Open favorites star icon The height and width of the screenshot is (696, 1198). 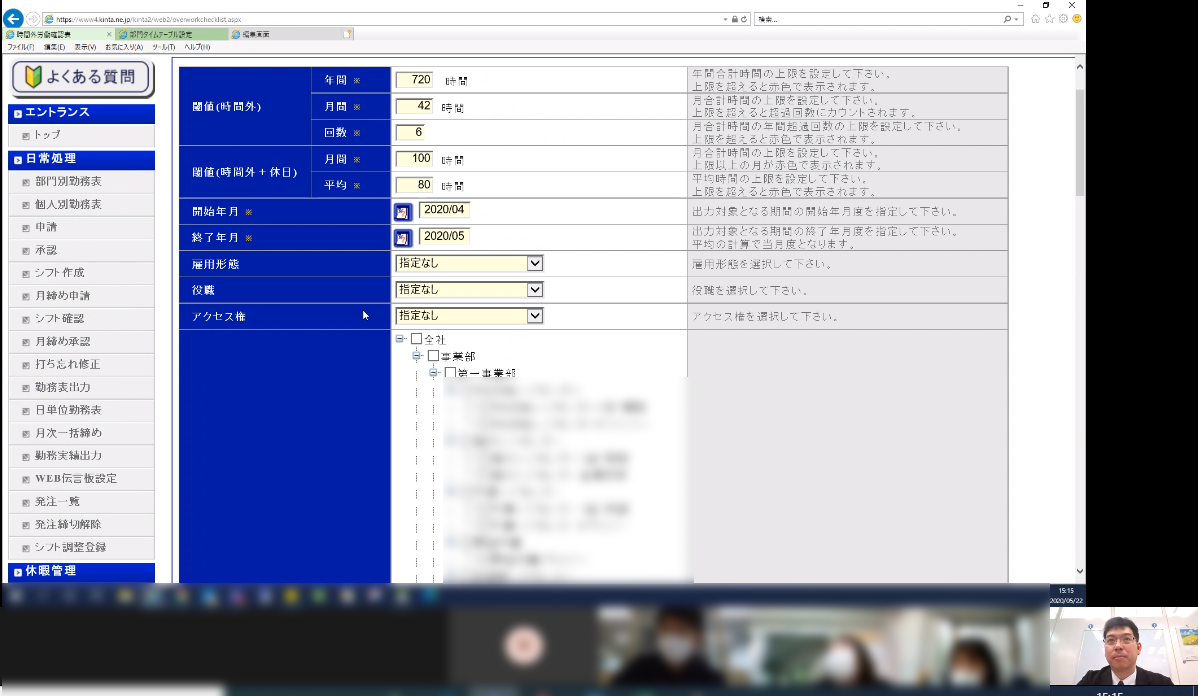click(1050, 18)
